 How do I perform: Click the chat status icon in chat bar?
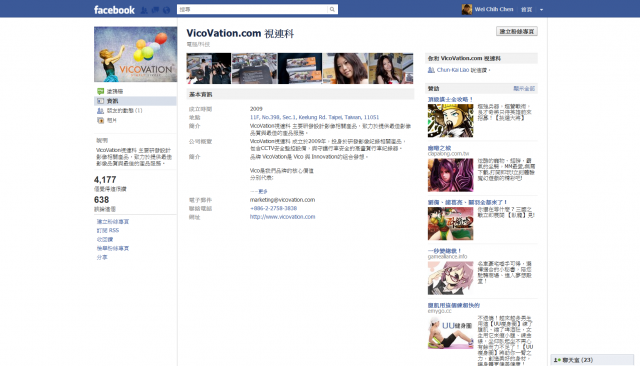tap(557, 360)
